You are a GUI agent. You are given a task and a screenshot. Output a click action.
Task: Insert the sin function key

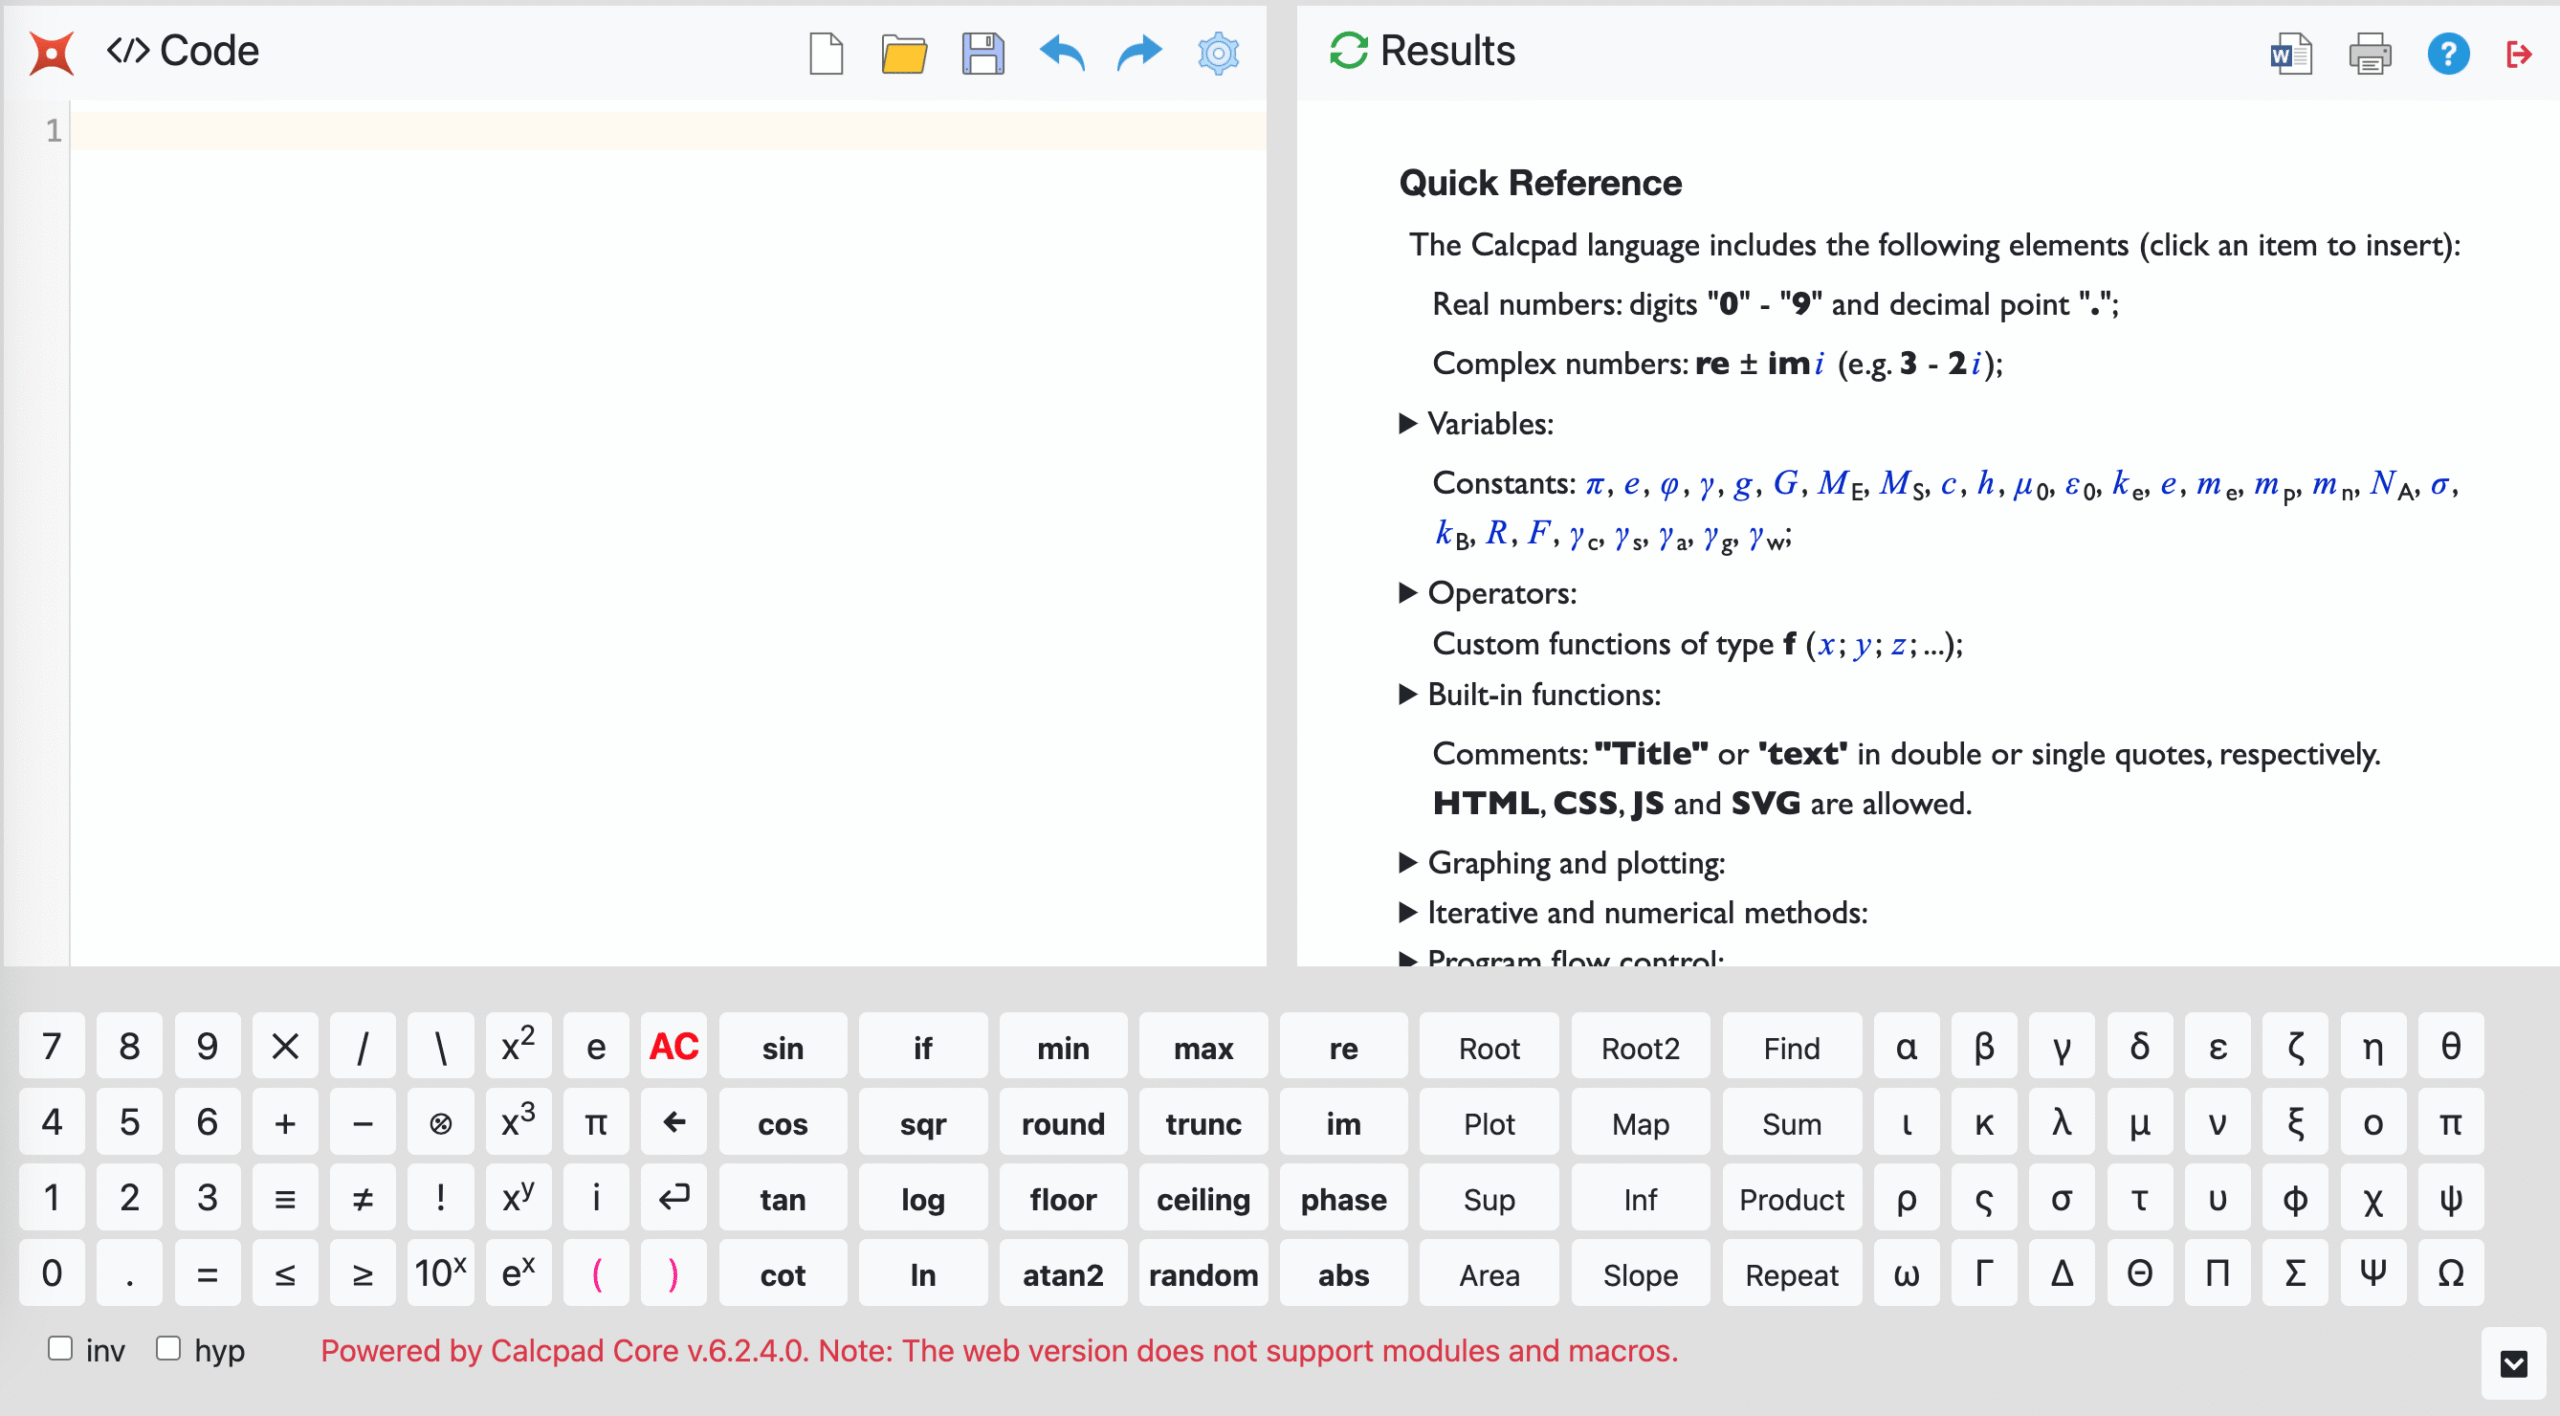point(782,1047)
